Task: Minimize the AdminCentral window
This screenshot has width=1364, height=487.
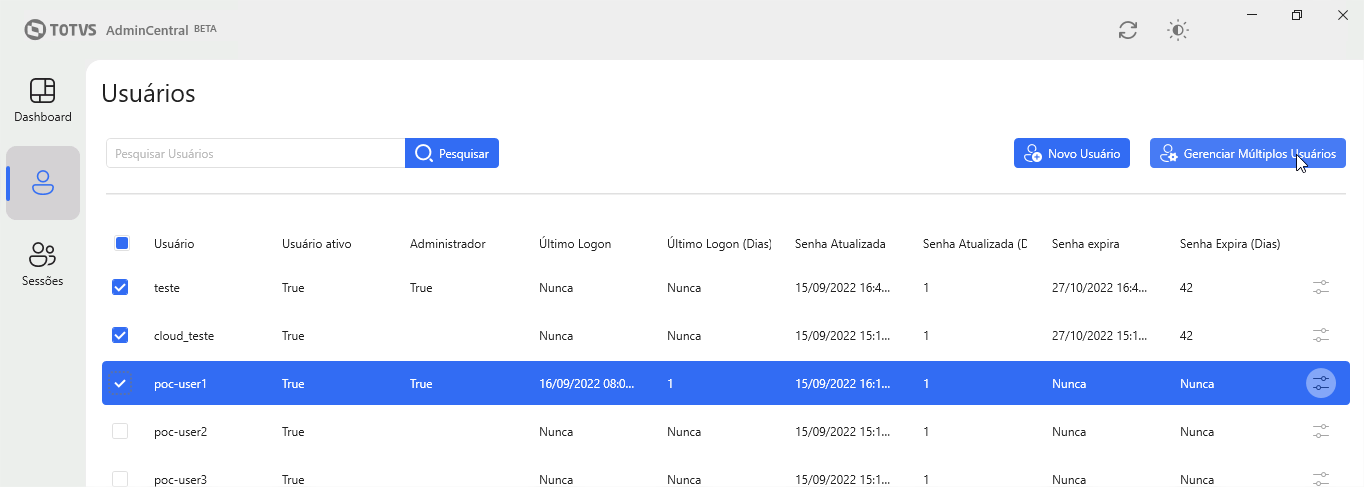Action: (x=1251, y=15)
